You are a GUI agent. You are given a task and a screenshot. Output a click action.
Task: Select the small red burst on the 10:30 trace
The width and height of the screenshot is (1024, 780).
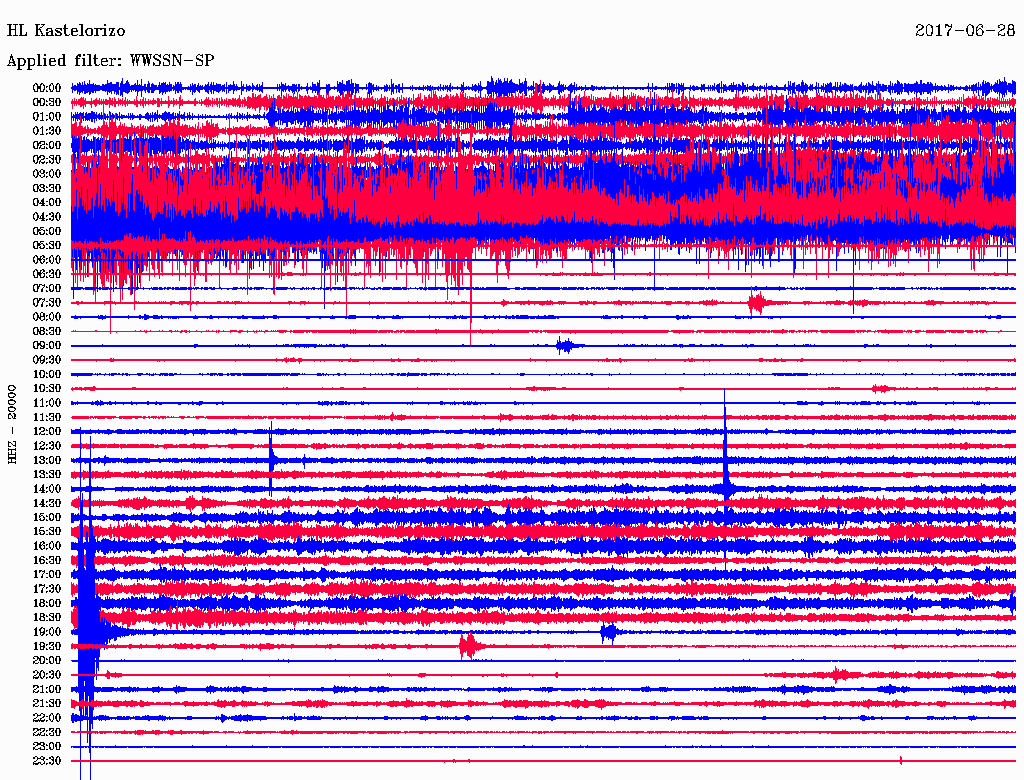882,389
